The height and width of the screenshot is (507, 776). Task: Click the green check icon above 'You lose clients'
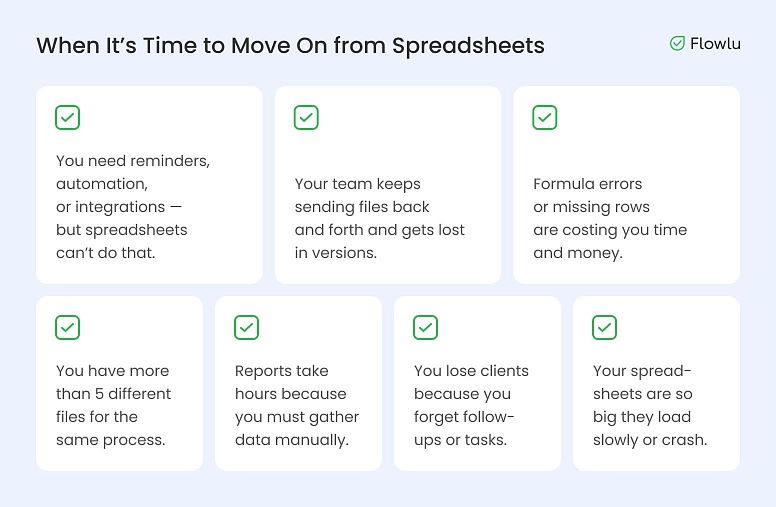point(425,327)
